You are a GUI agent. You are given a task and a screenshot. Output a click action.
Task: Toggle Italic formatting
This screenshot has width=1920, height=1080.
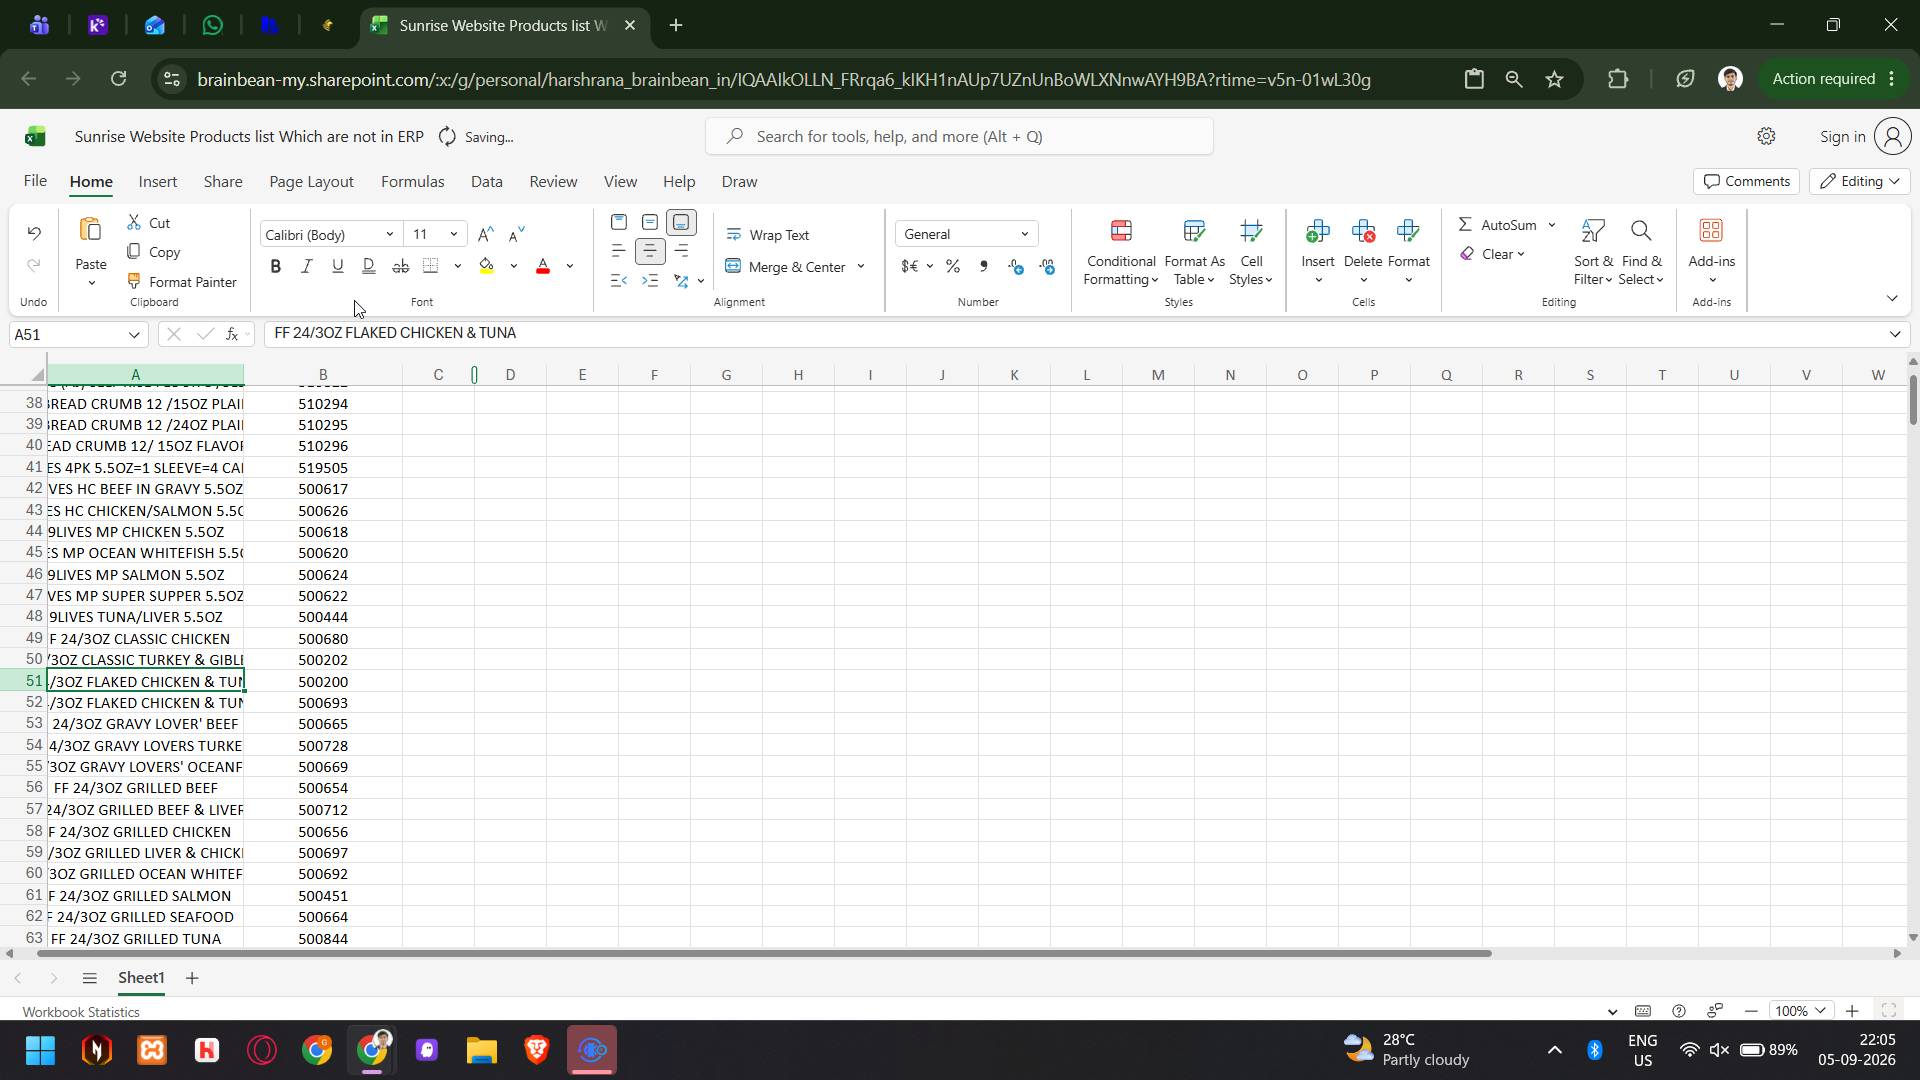(307, 266)
